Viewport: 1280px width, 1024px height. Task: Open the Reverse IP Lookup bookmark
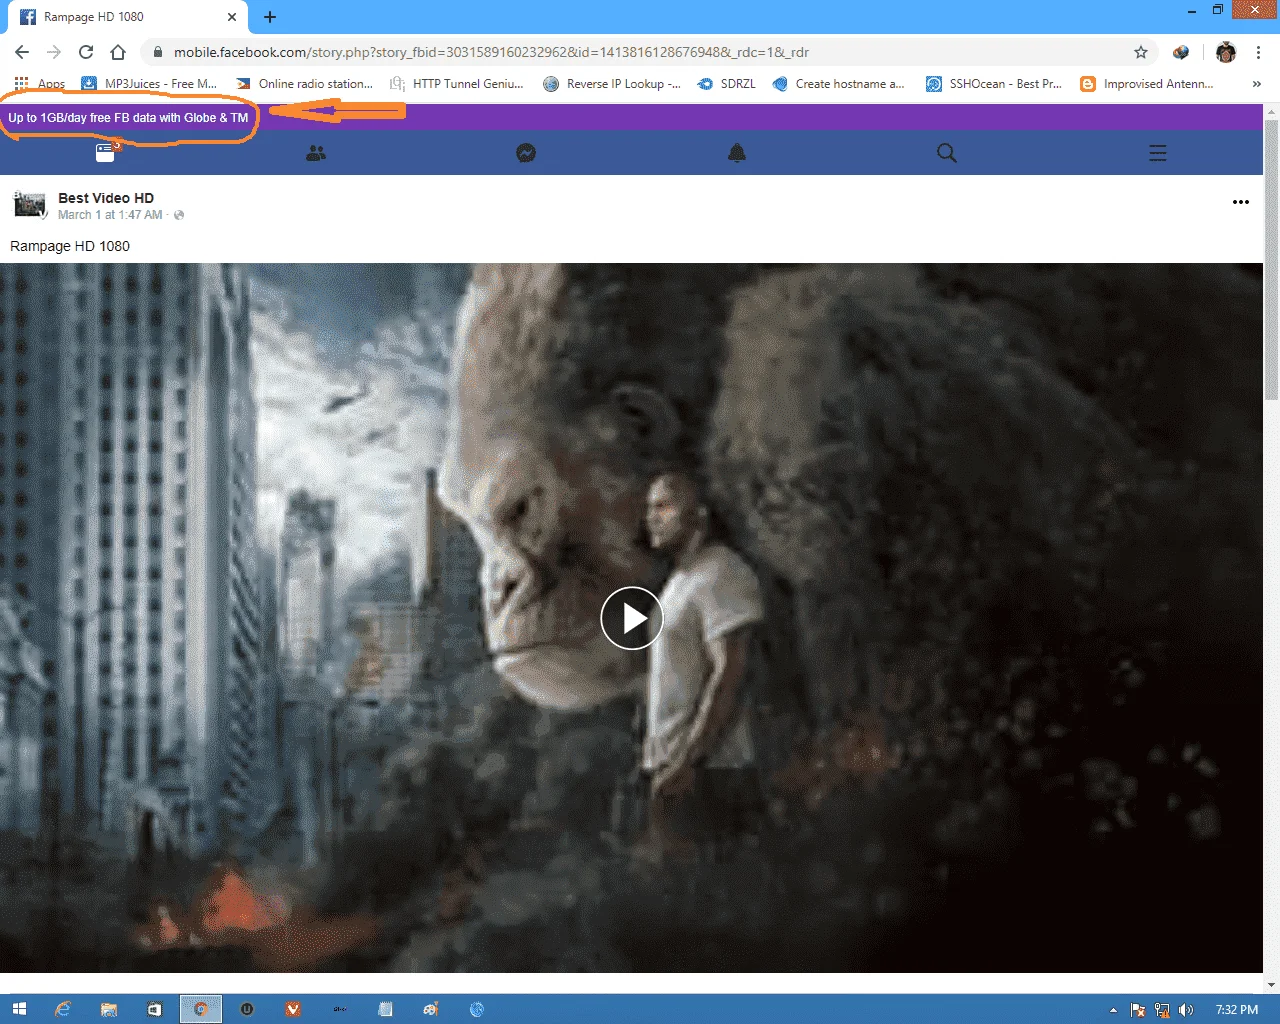click(612, 84)
